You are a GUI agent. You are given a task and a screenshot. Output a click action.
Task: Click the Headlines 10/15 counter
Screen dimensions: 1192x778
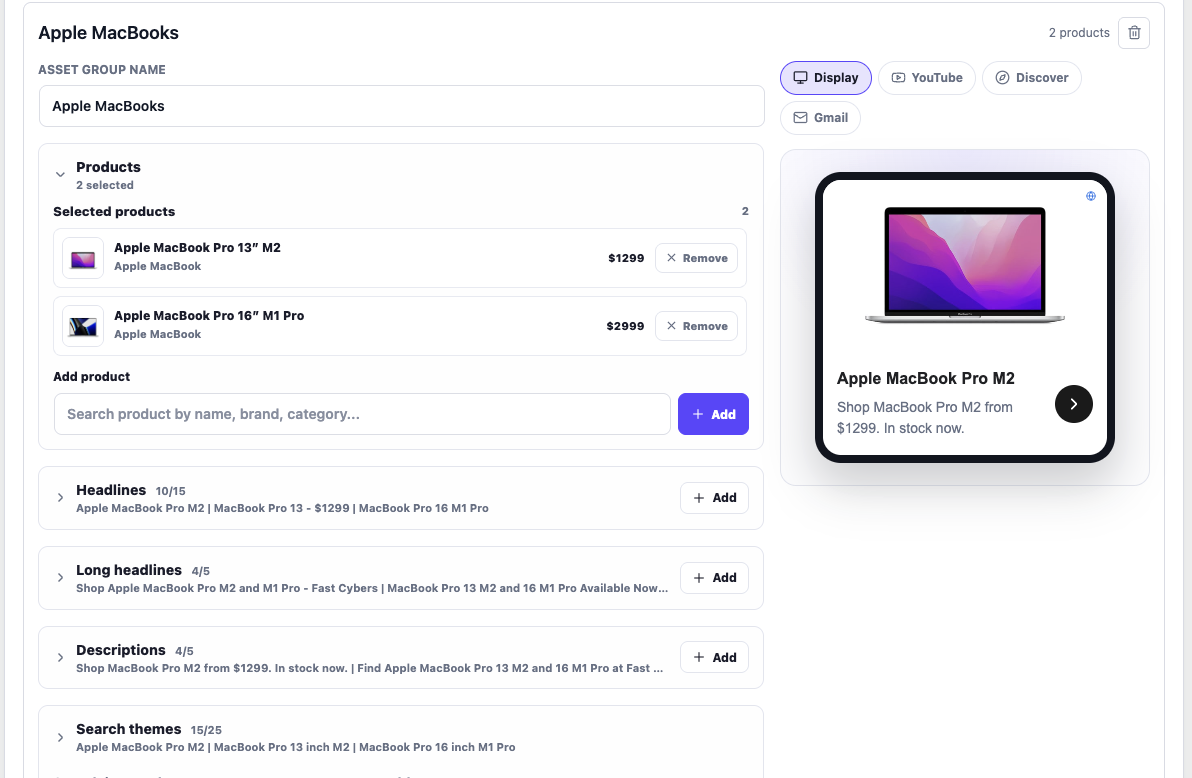click(170, 491)
